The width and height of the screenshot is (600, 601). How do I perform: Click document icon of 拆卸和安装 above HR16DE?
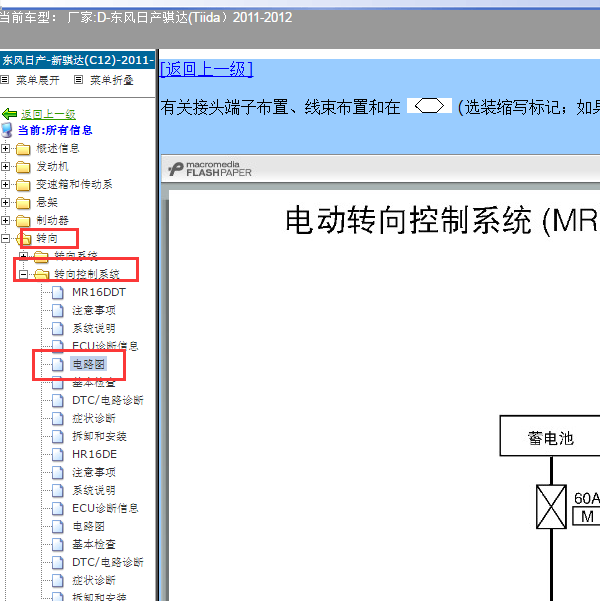pos(58,437)
